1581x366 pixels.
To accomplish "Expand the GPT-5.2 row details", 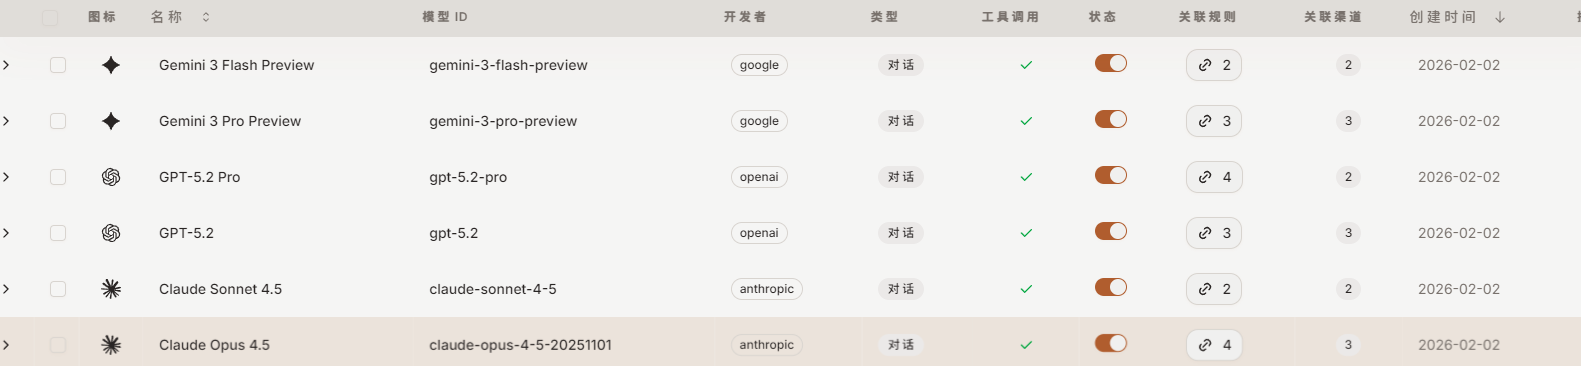I will point(6,233).
